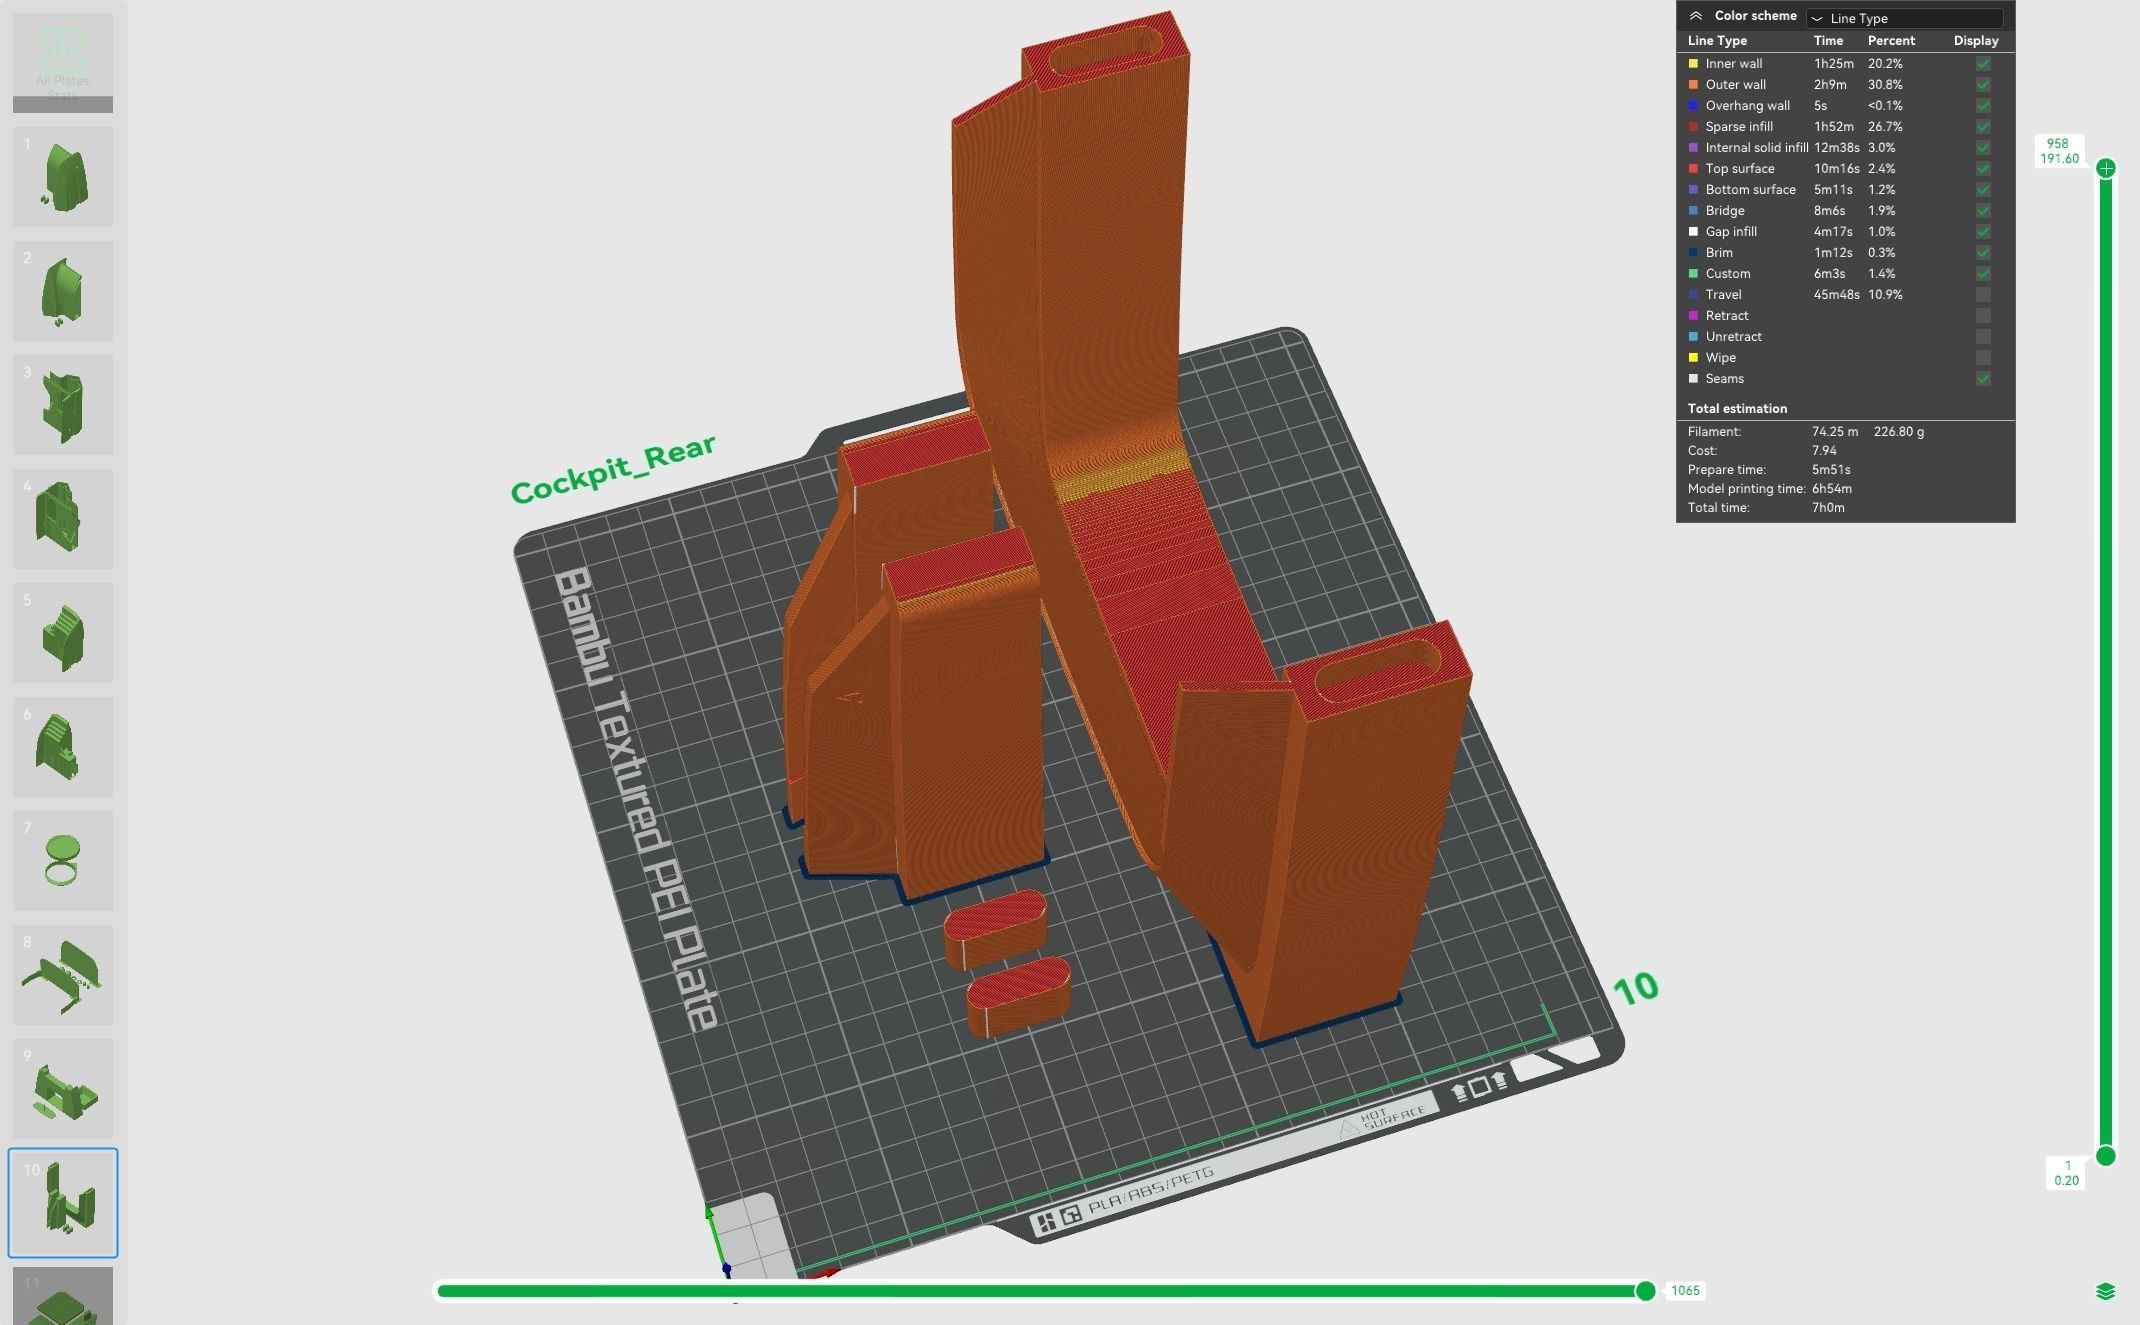Screen dimensions: 2140x1325
Task: Click the Inner wall yellow color swatch
Action: point(1693,64)
